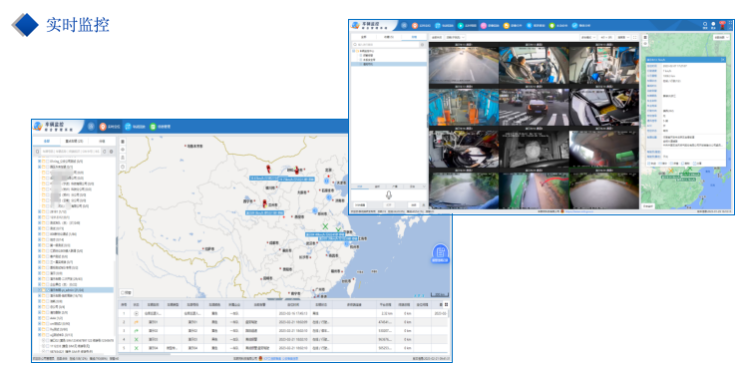Click grey round menu icon beside map window logo
Screen dimensions: 755x379
click(x=91, y=126)
